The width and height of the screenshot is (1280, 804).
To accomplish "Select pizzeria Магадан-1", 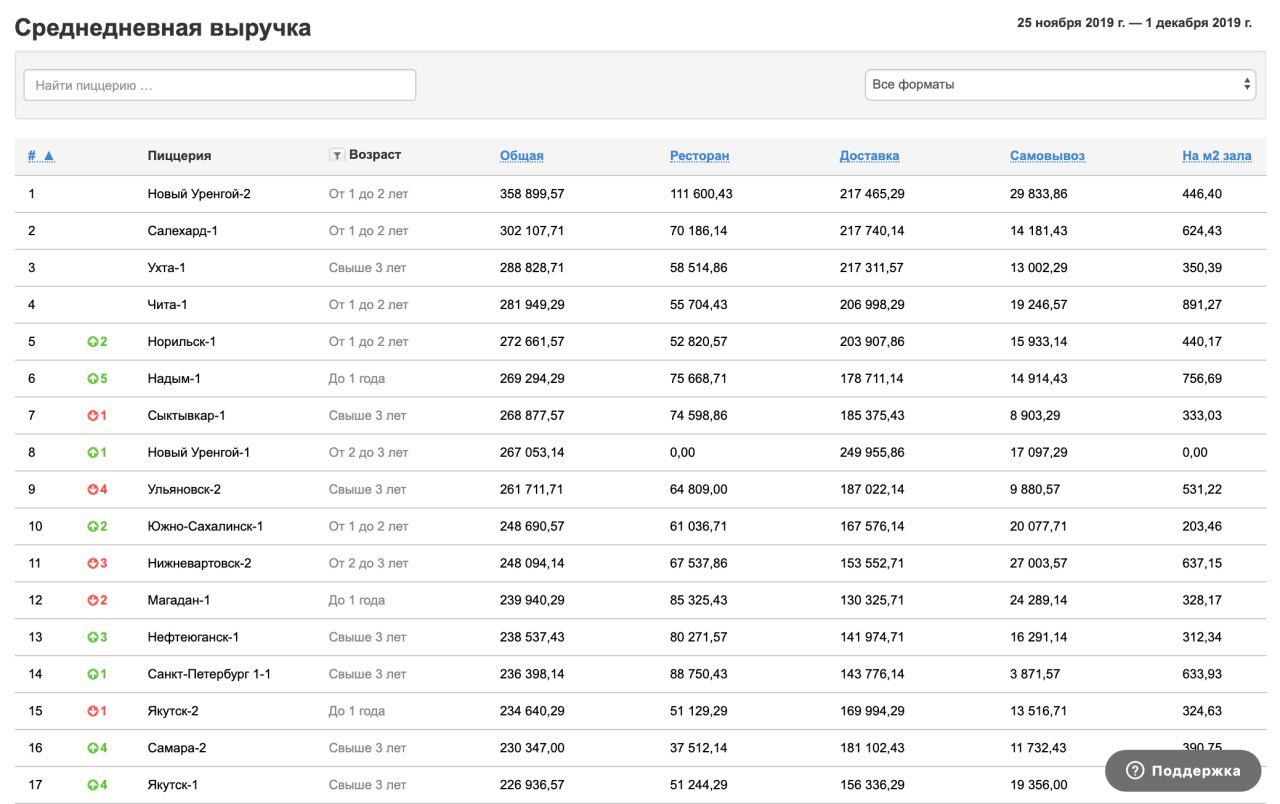I will tap(179, 601).
